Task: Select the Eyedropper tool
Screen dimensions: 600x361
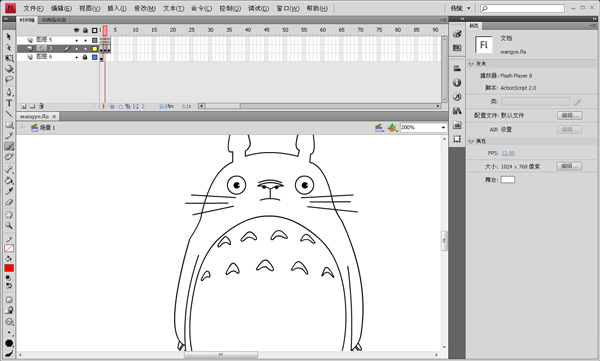Action: (x=9, y=191)
